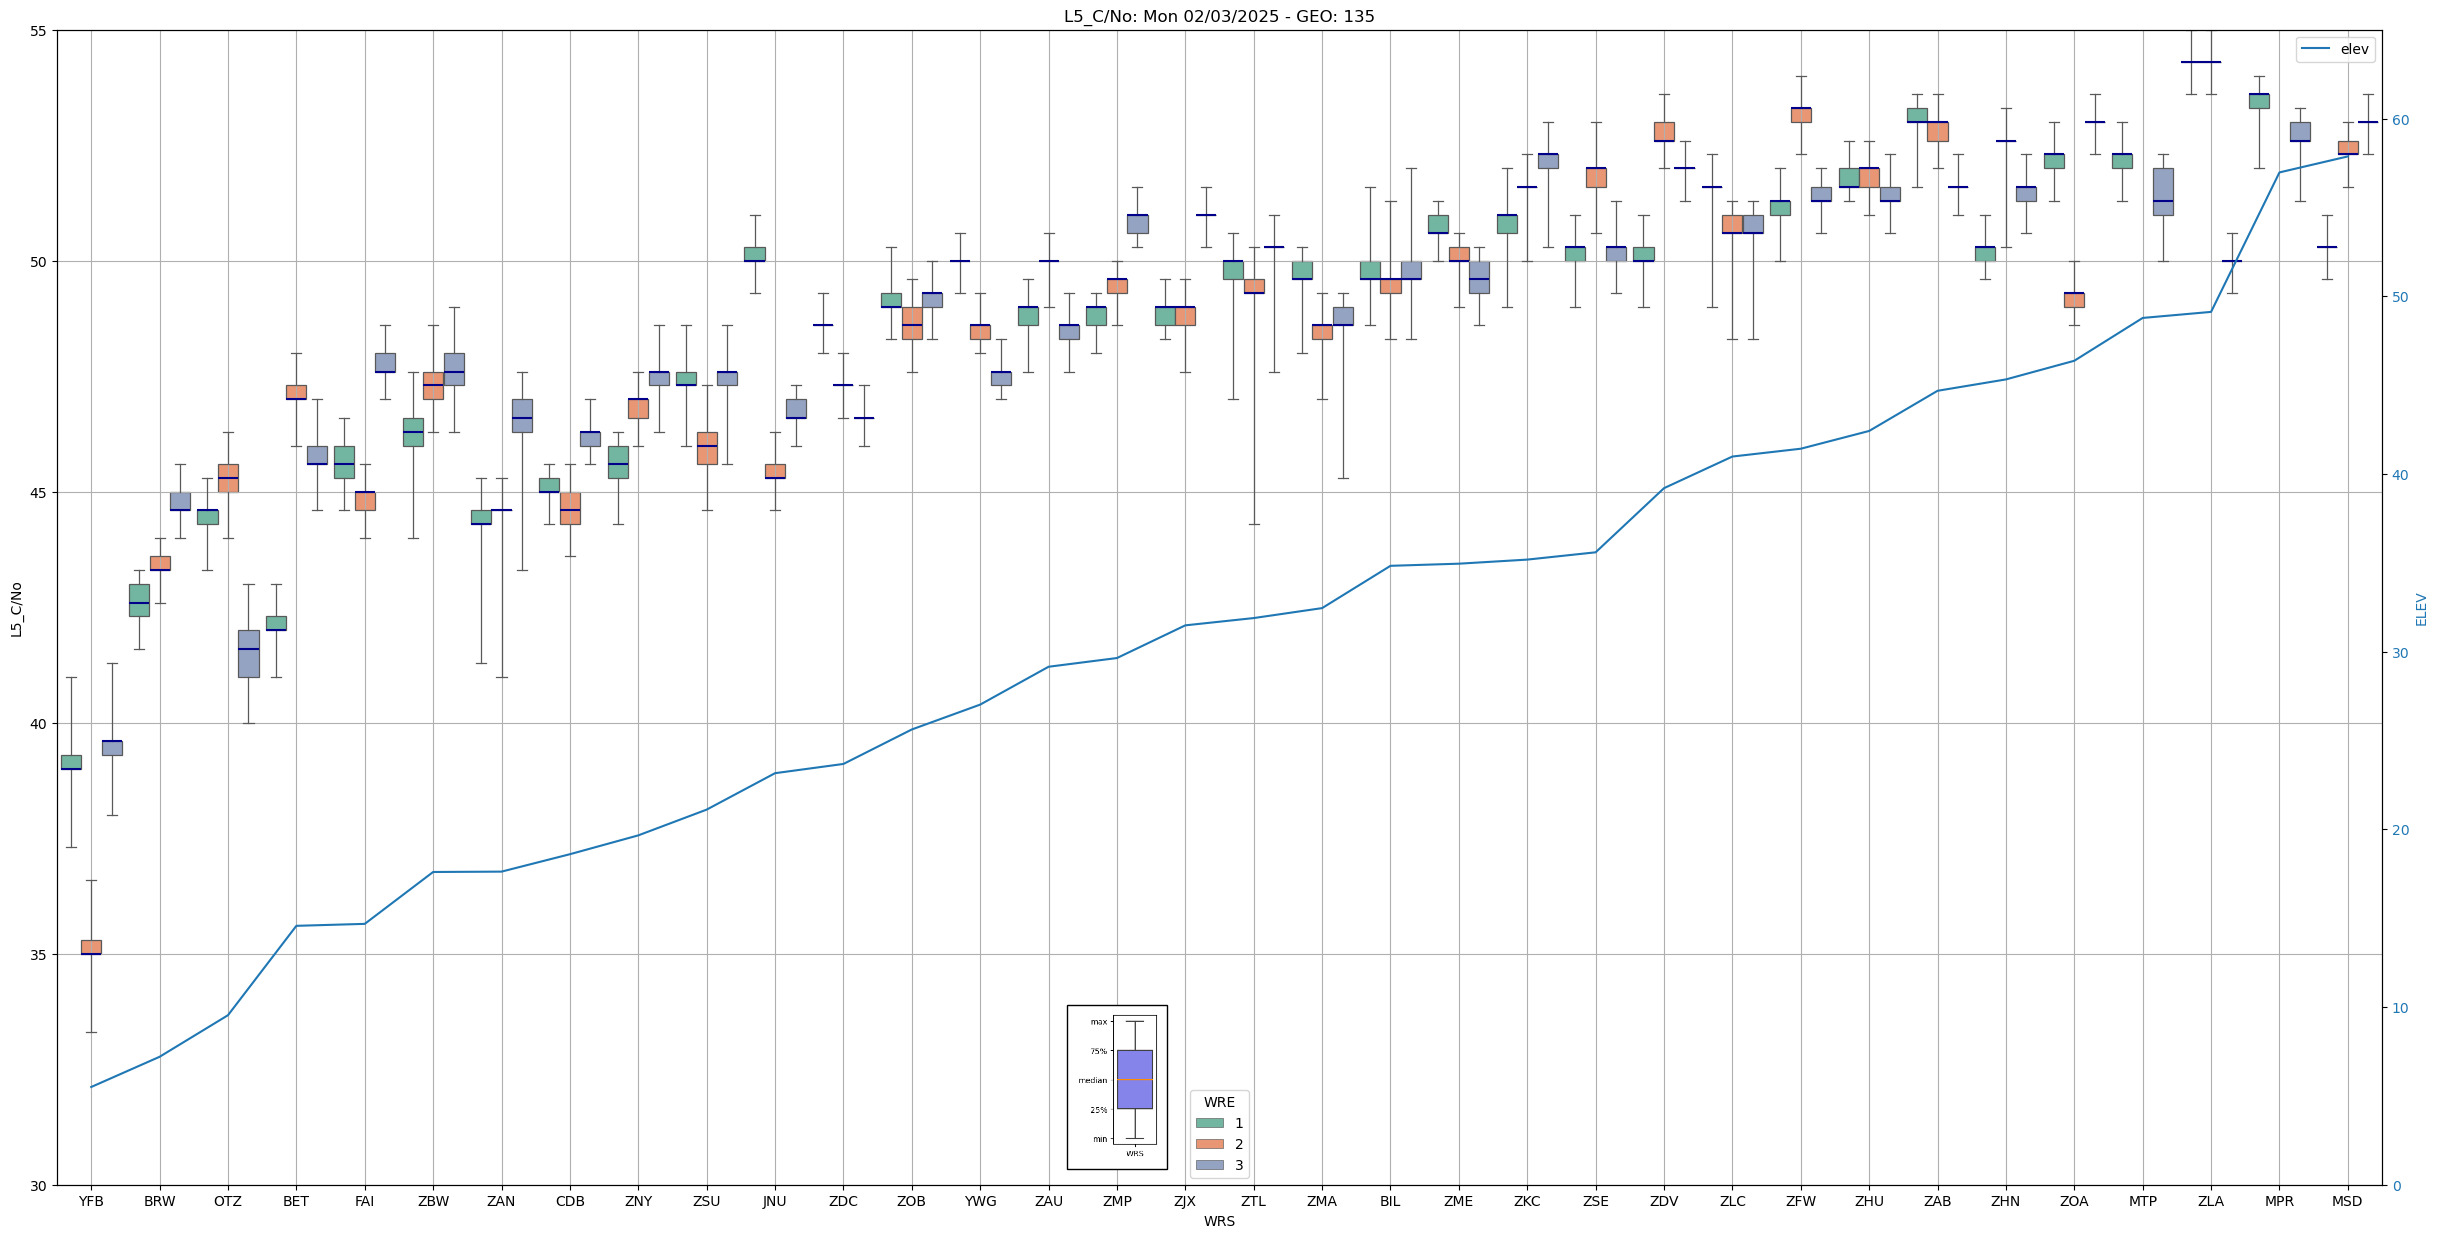
Task: Click the 45 tick on left axis
Action: pos(39,493)
